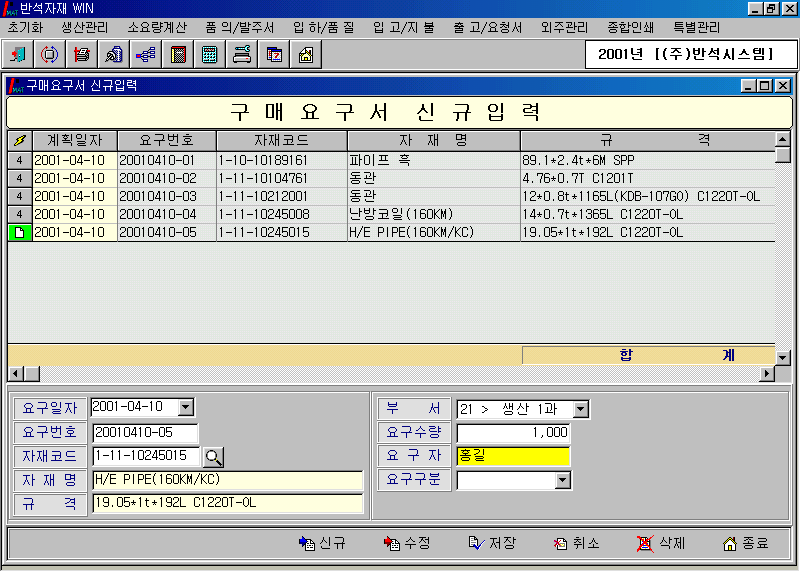Click the 요구수량 quantity input field
Screen dimensions: 800x572
pos(513,433)
